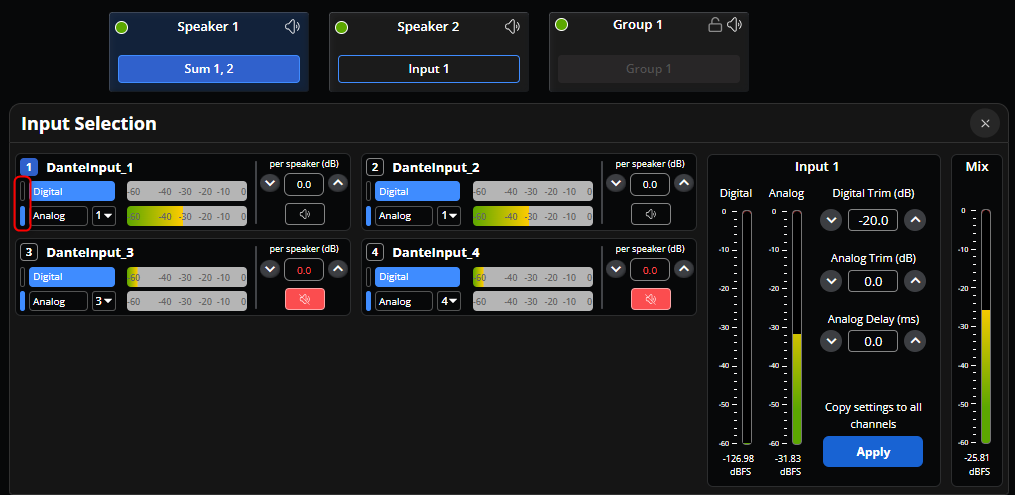Decrease the Analog Trim value
Image resolution: width=1015 pixels, height=495 pixels.
831,281
